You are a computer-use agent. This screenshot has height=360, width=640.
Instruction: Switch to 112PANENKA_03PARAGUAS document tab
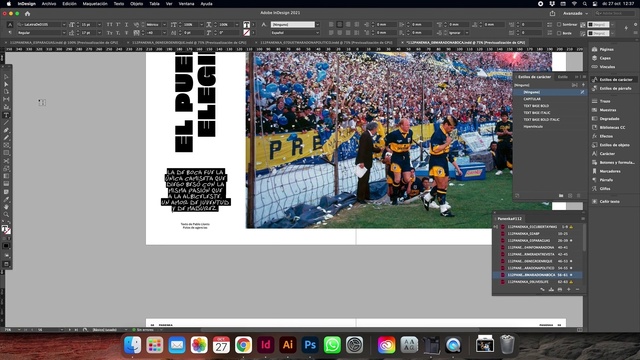pos(64,42)
